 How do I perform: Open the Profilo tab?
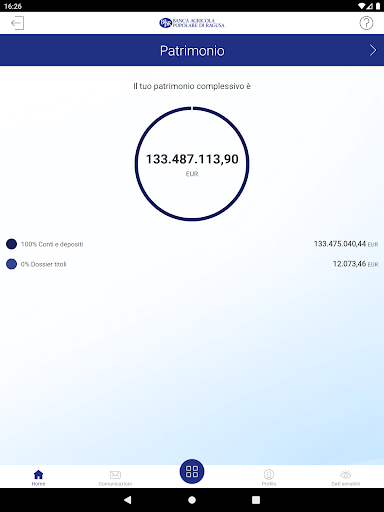tap(269, 477)
